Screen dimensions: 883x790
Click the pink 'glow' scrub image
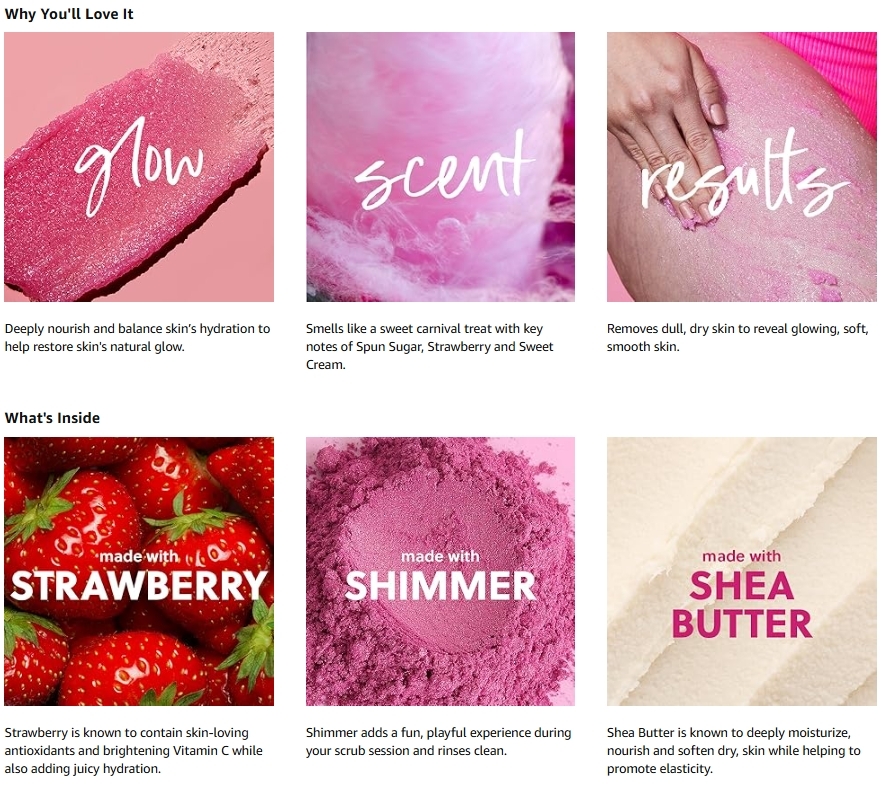(139, 167)
